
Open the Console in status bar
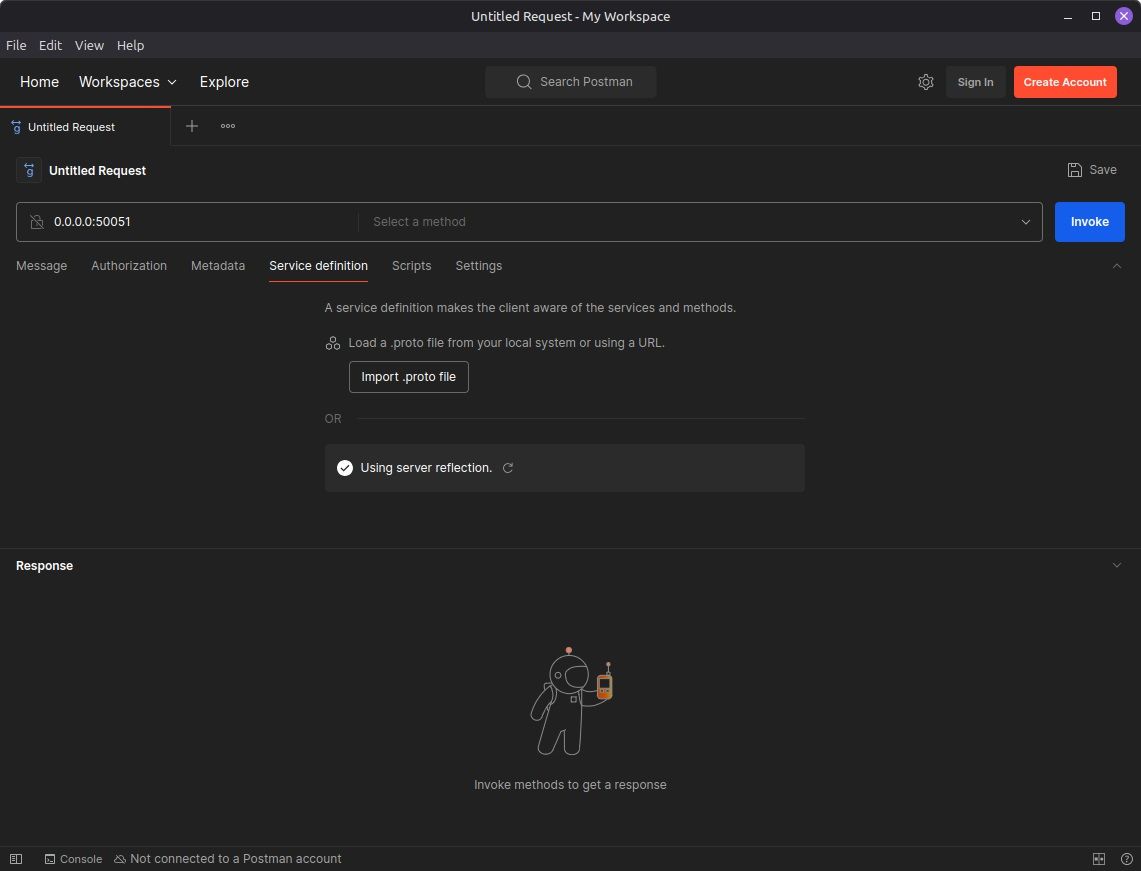73,859
